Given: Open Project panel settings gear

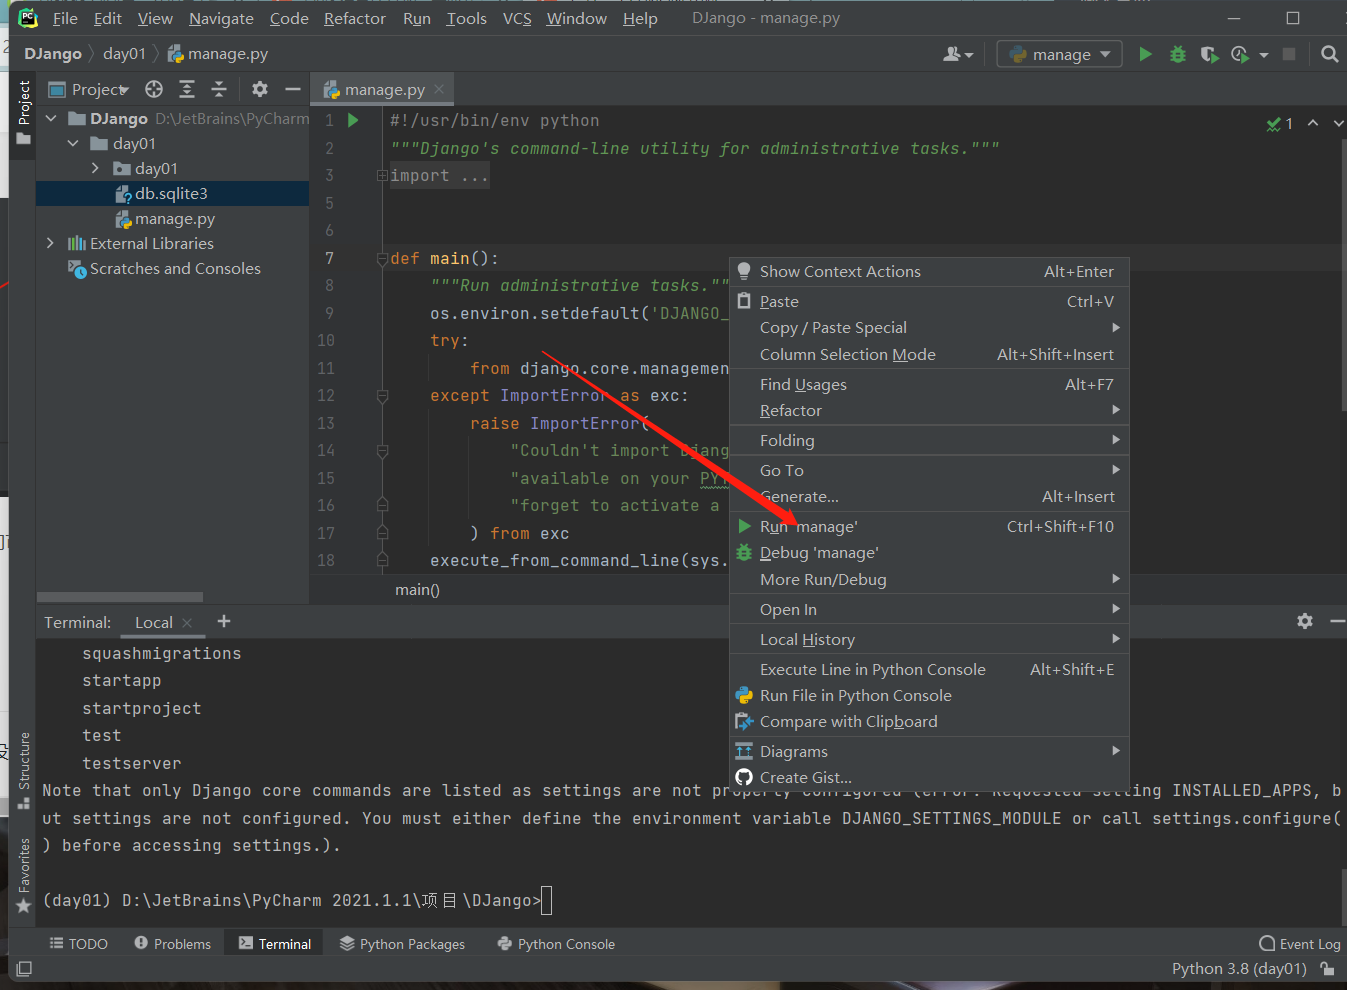Looking at the screenshot, I should pos(260,89).
